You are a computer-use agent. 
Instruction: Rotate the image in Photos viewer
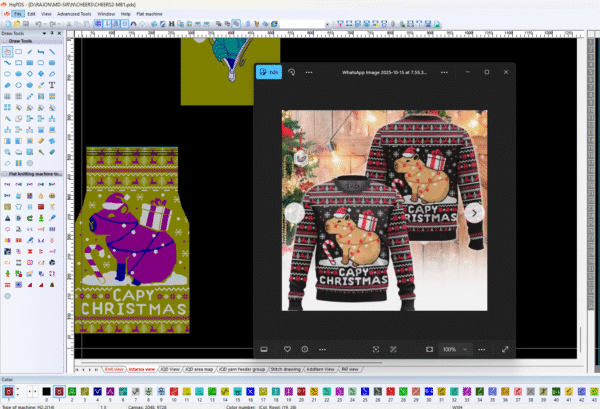tap(291, 72)
